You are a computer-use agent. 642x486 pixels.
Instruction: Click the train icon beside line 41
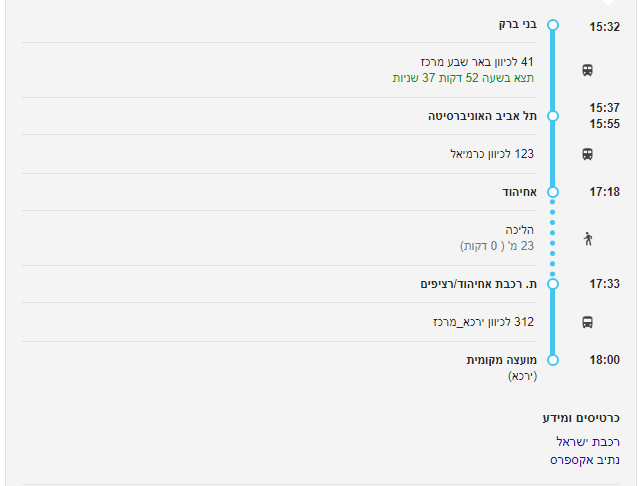point(587,70)
